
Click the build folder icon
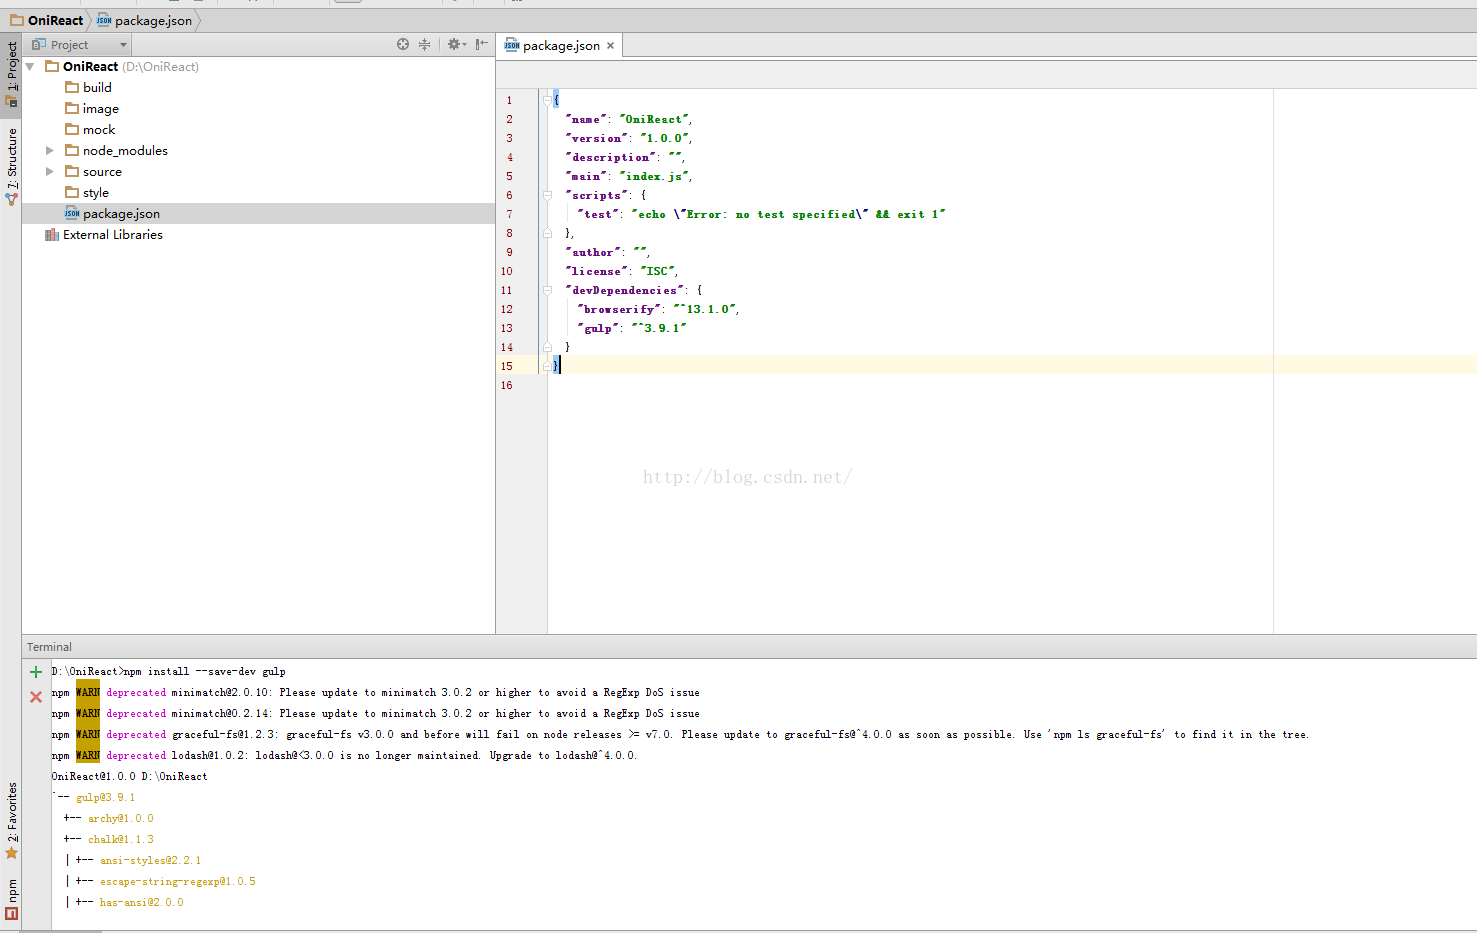pos(72,87)
